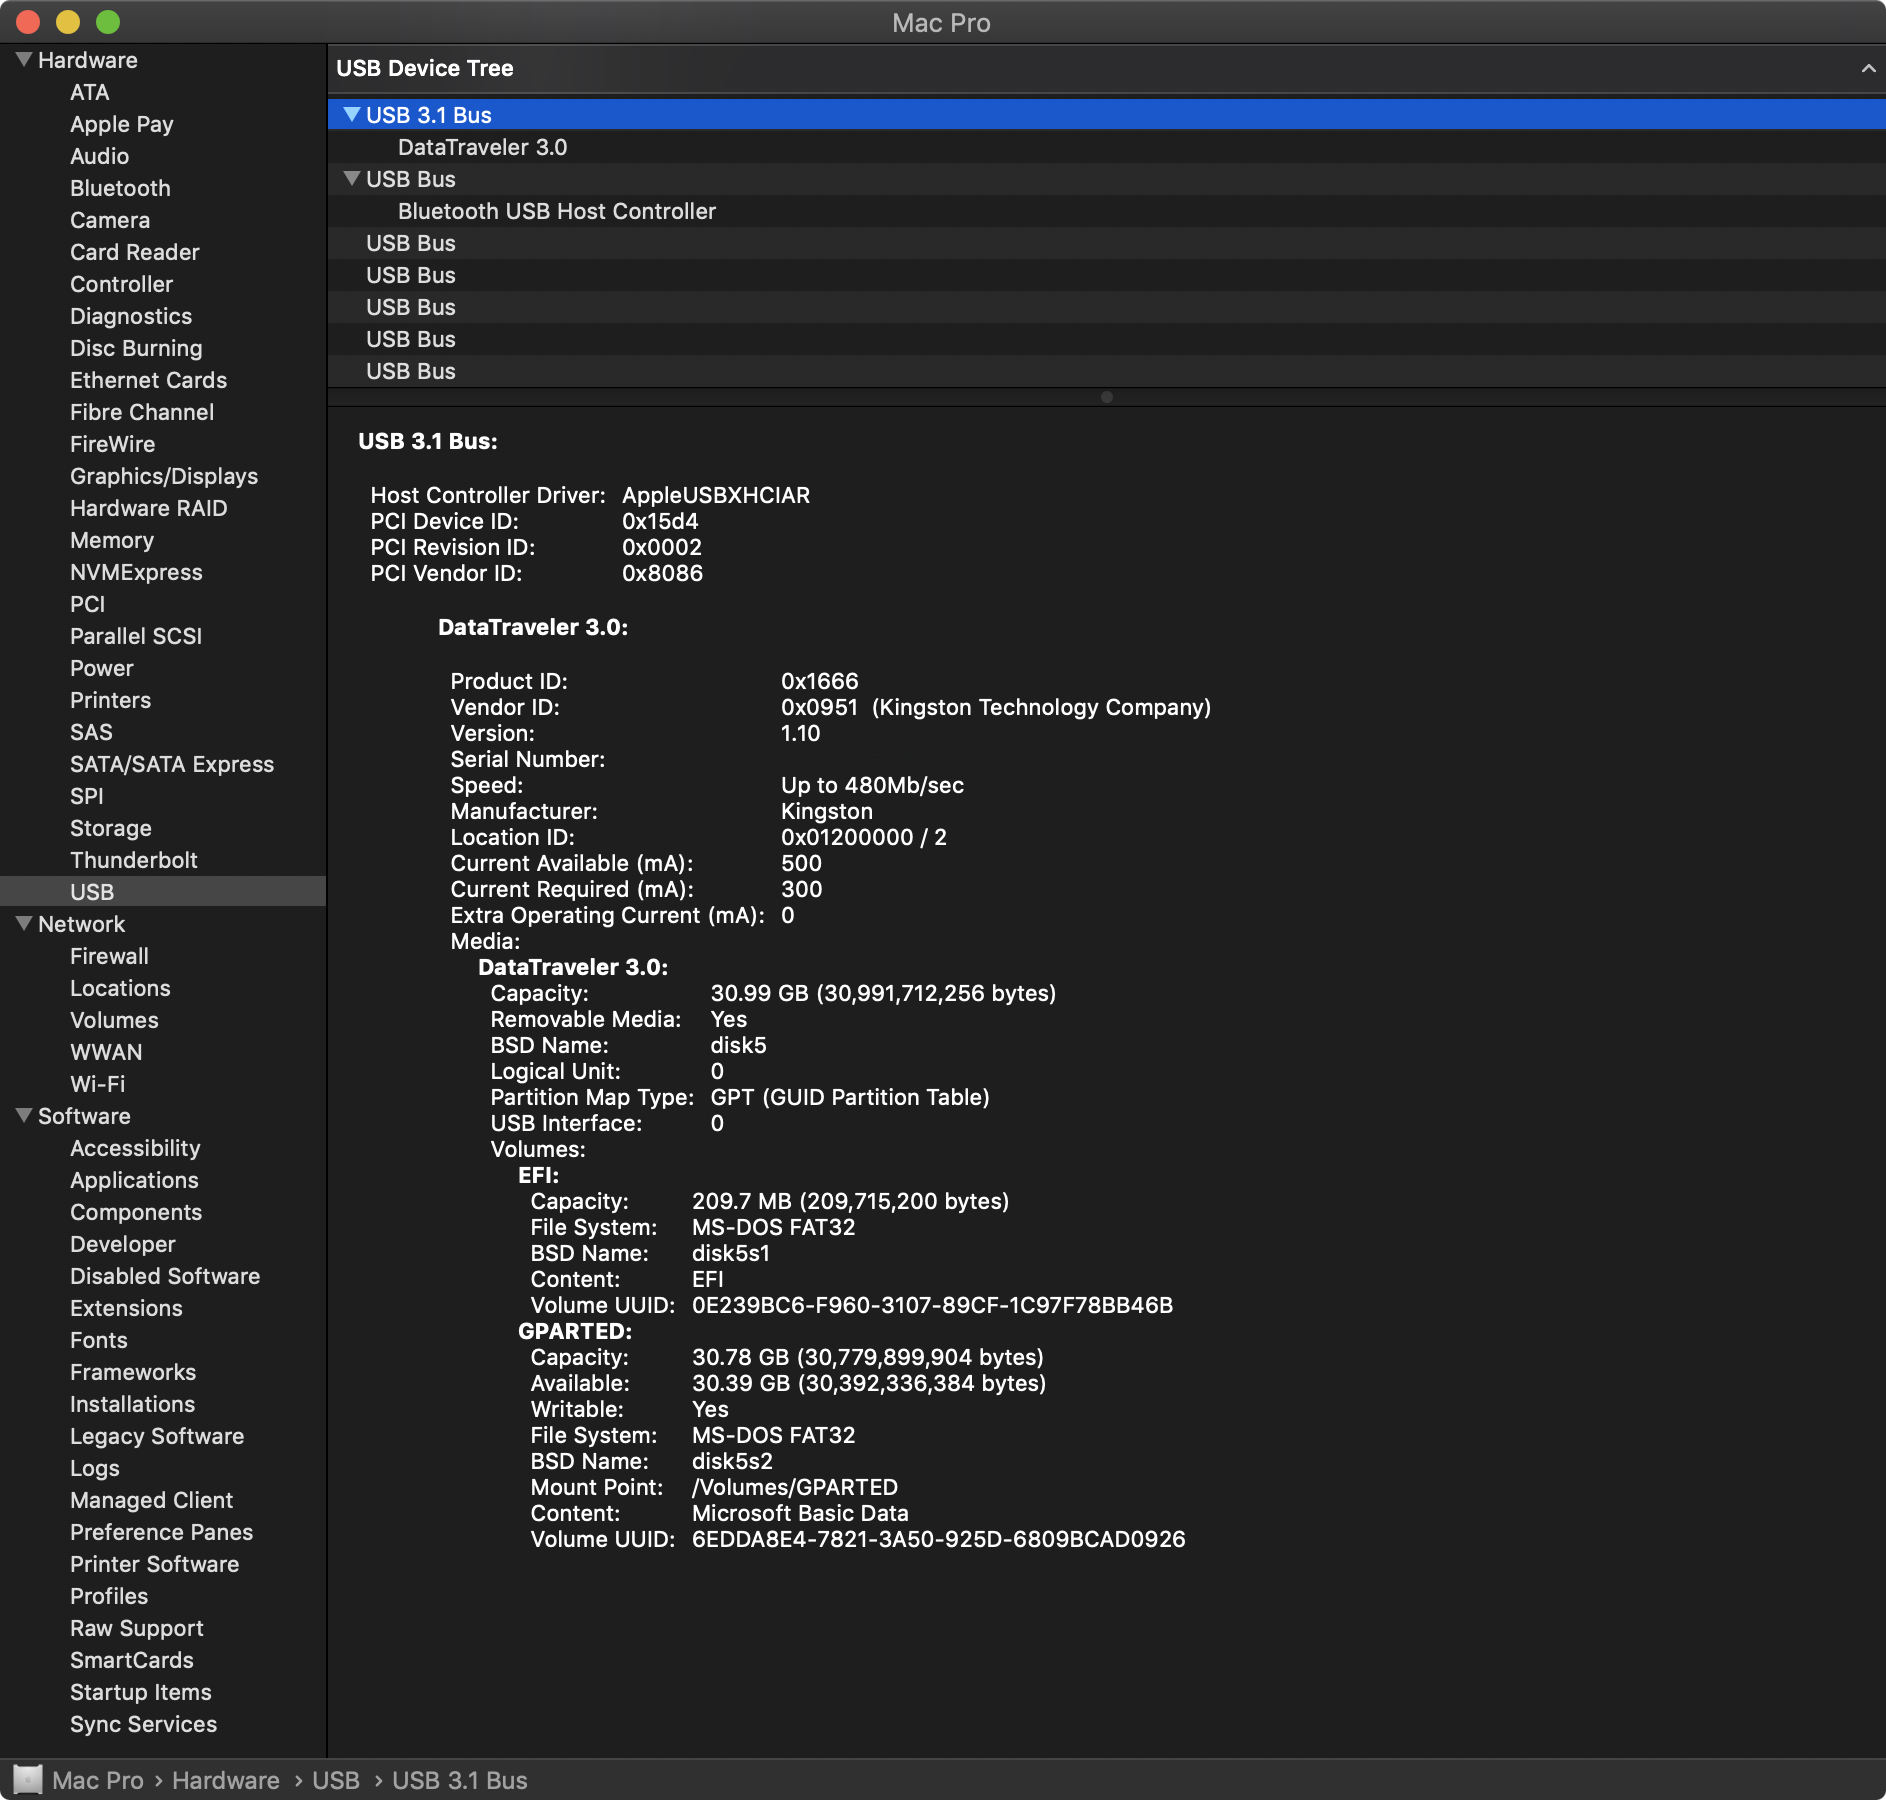This screenshot has height=1800, width=1886.
Task: Show Graphics/Displays information
Action: click(164, 476)
